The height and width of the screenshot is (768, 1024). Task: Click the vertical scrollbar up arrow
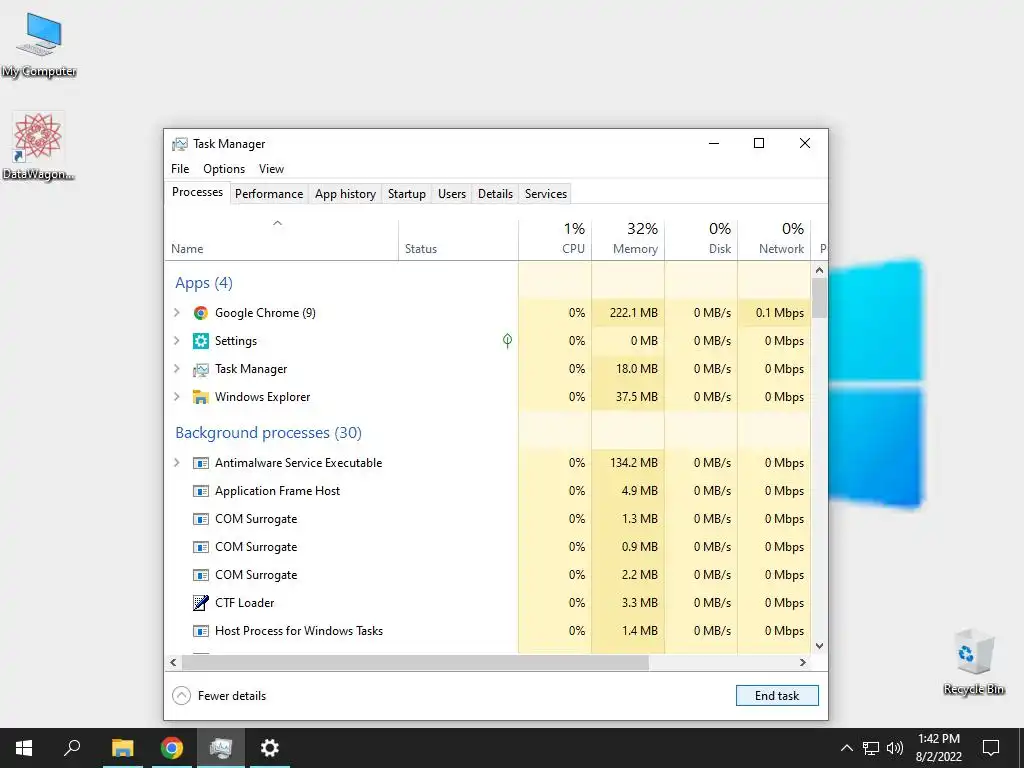click(x=819, y=270)
